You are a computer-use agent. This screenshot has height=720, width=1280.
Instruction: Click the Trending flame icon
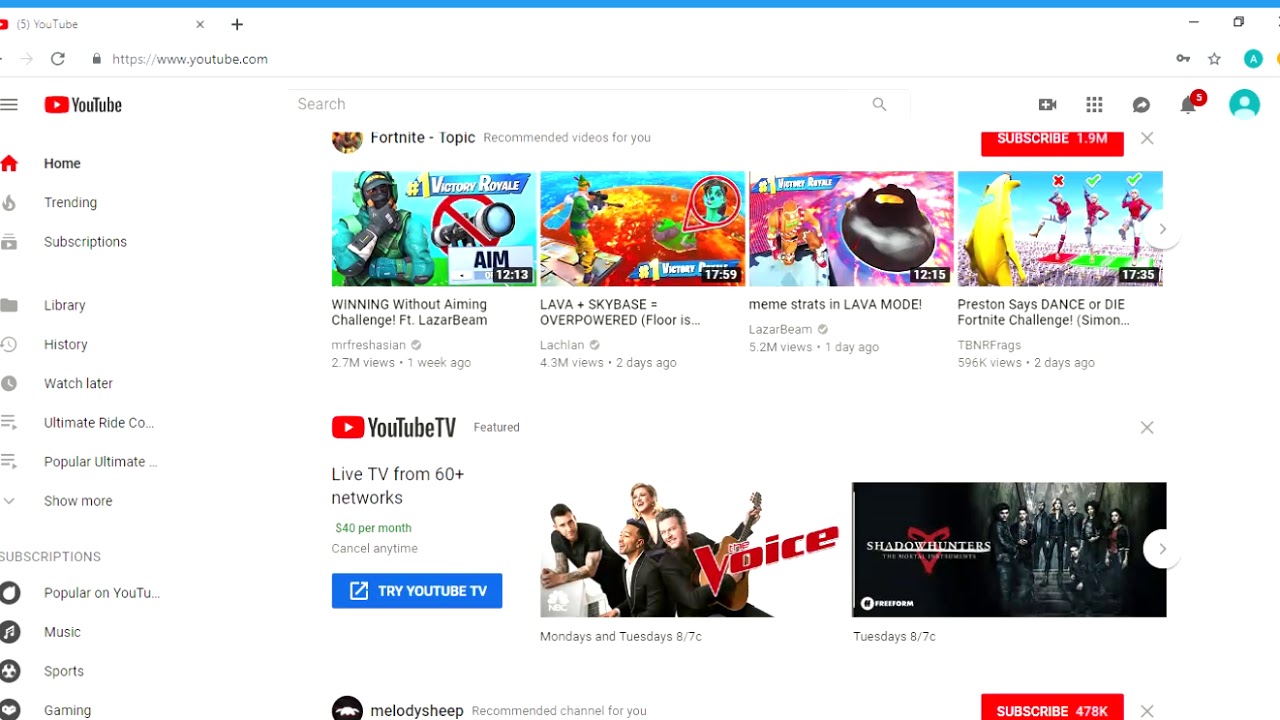[9, 202]
